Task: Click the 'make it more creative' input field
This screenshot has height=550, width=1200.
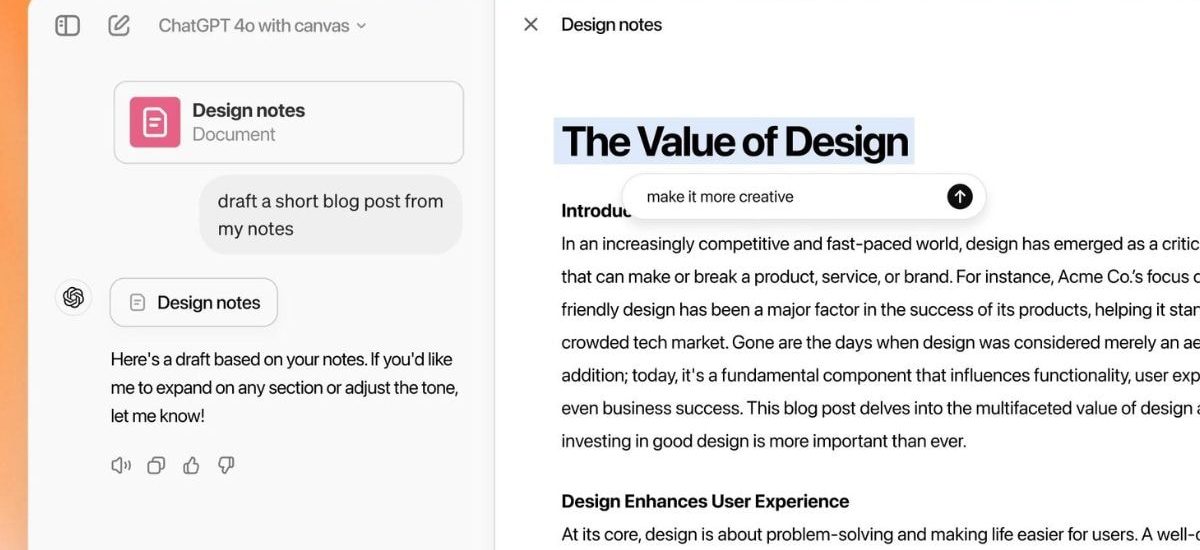Action: (780, 197)
